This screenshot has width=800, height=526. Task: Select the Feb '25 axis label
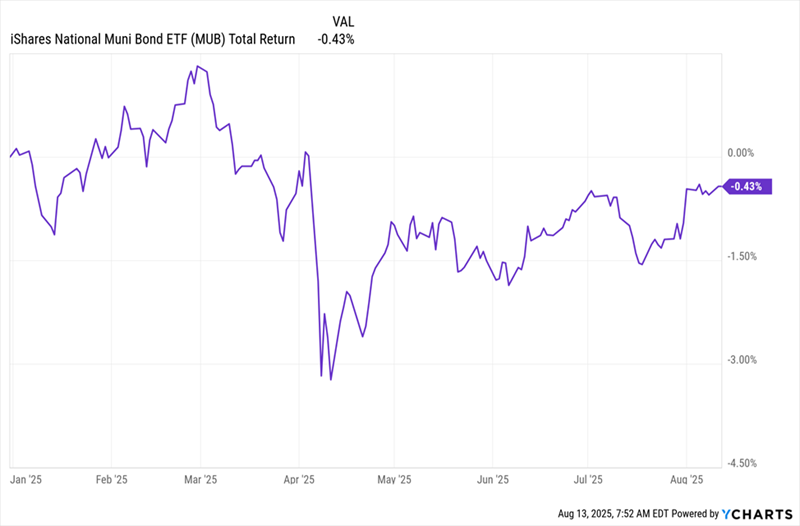112,478
